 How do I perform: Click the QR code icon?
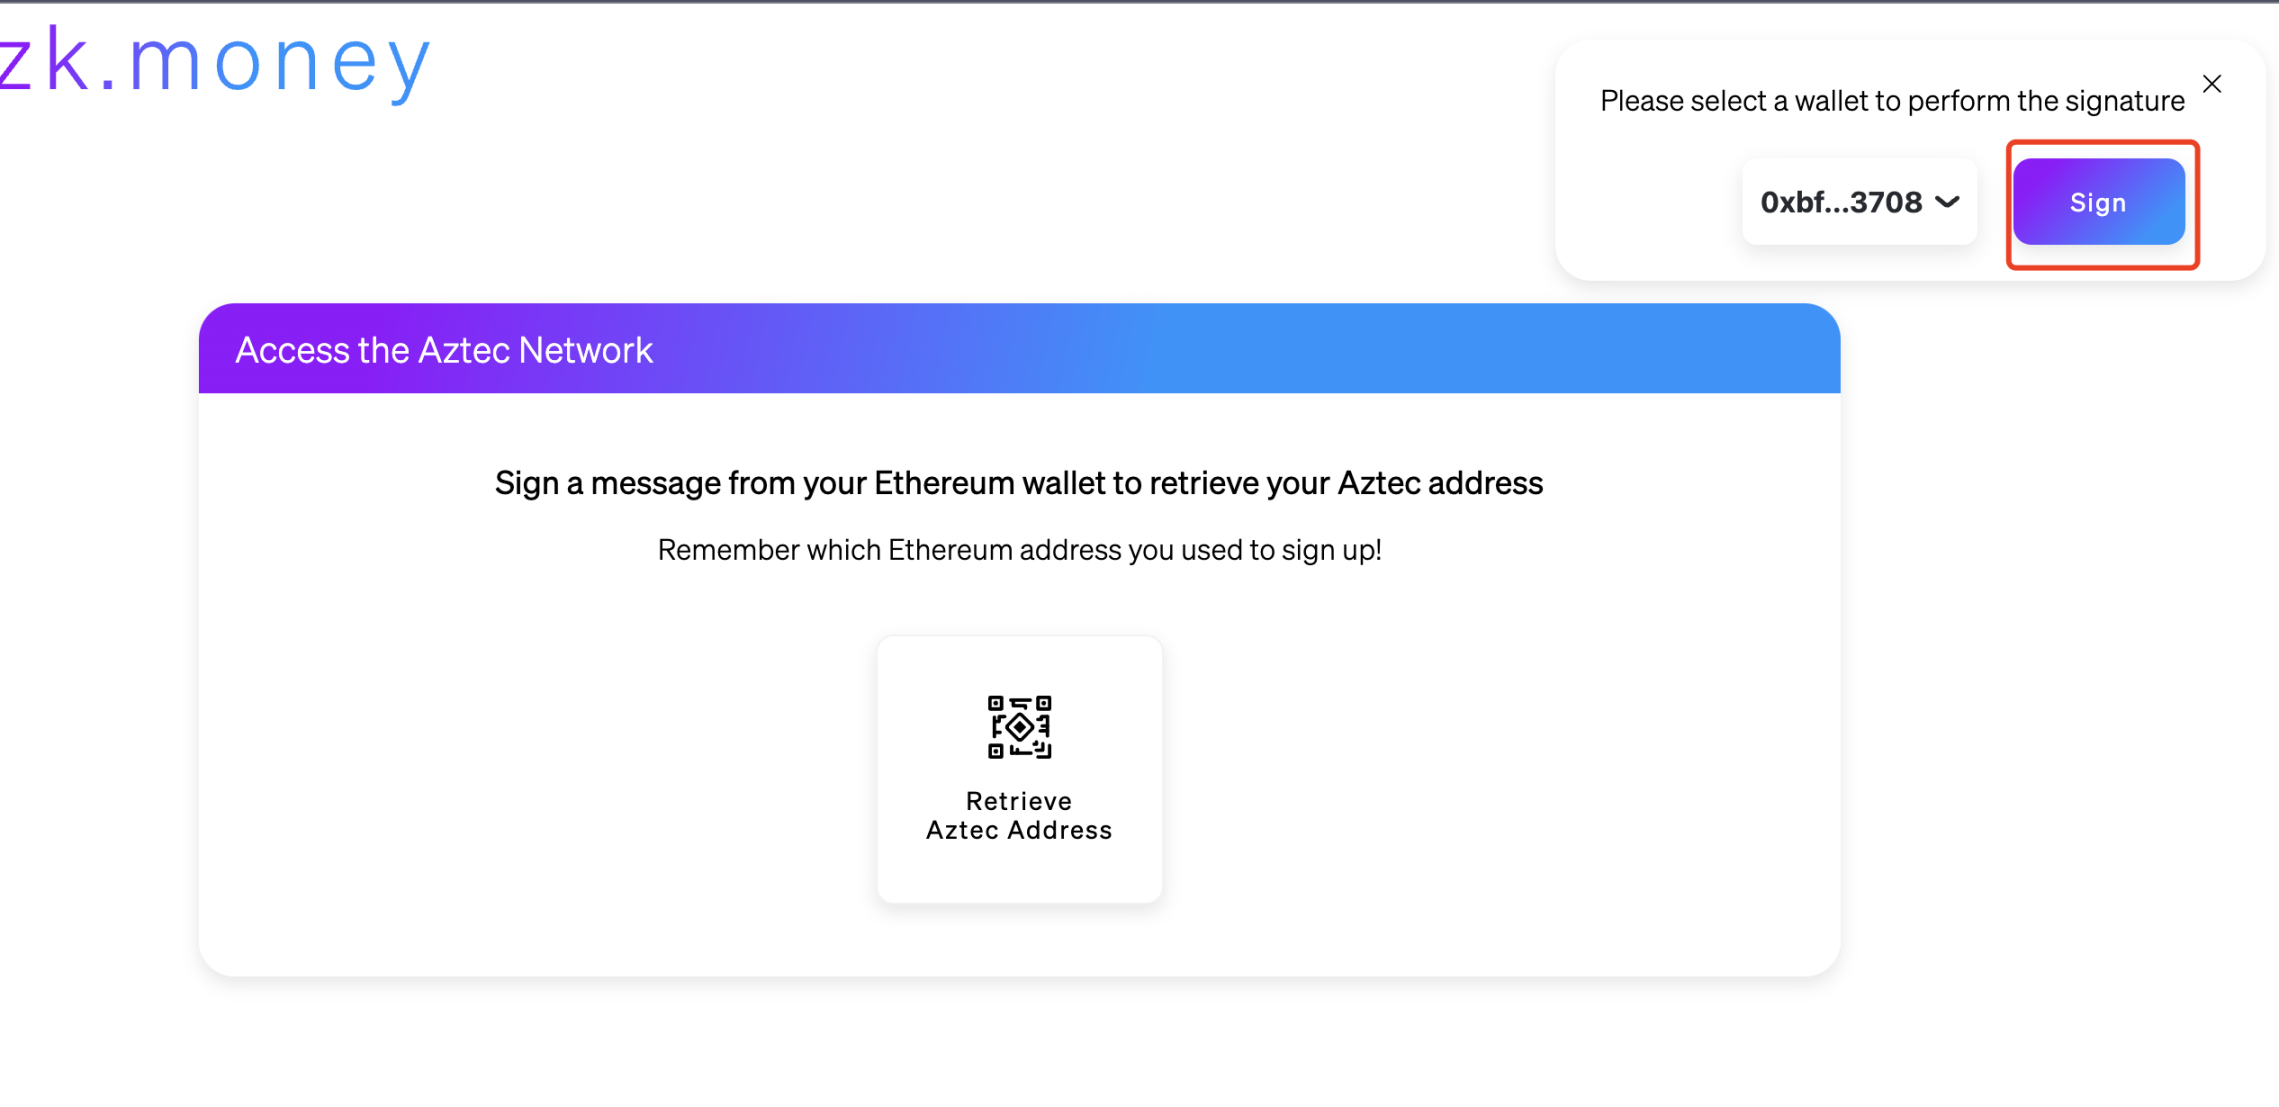[x=1019, y=727]
